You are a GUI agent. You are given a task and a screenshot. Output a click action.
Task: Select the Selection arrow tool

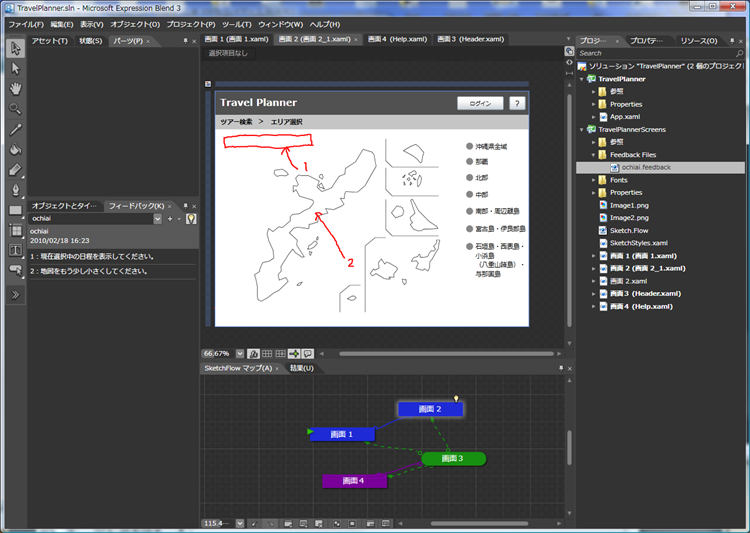click(15, 48)
